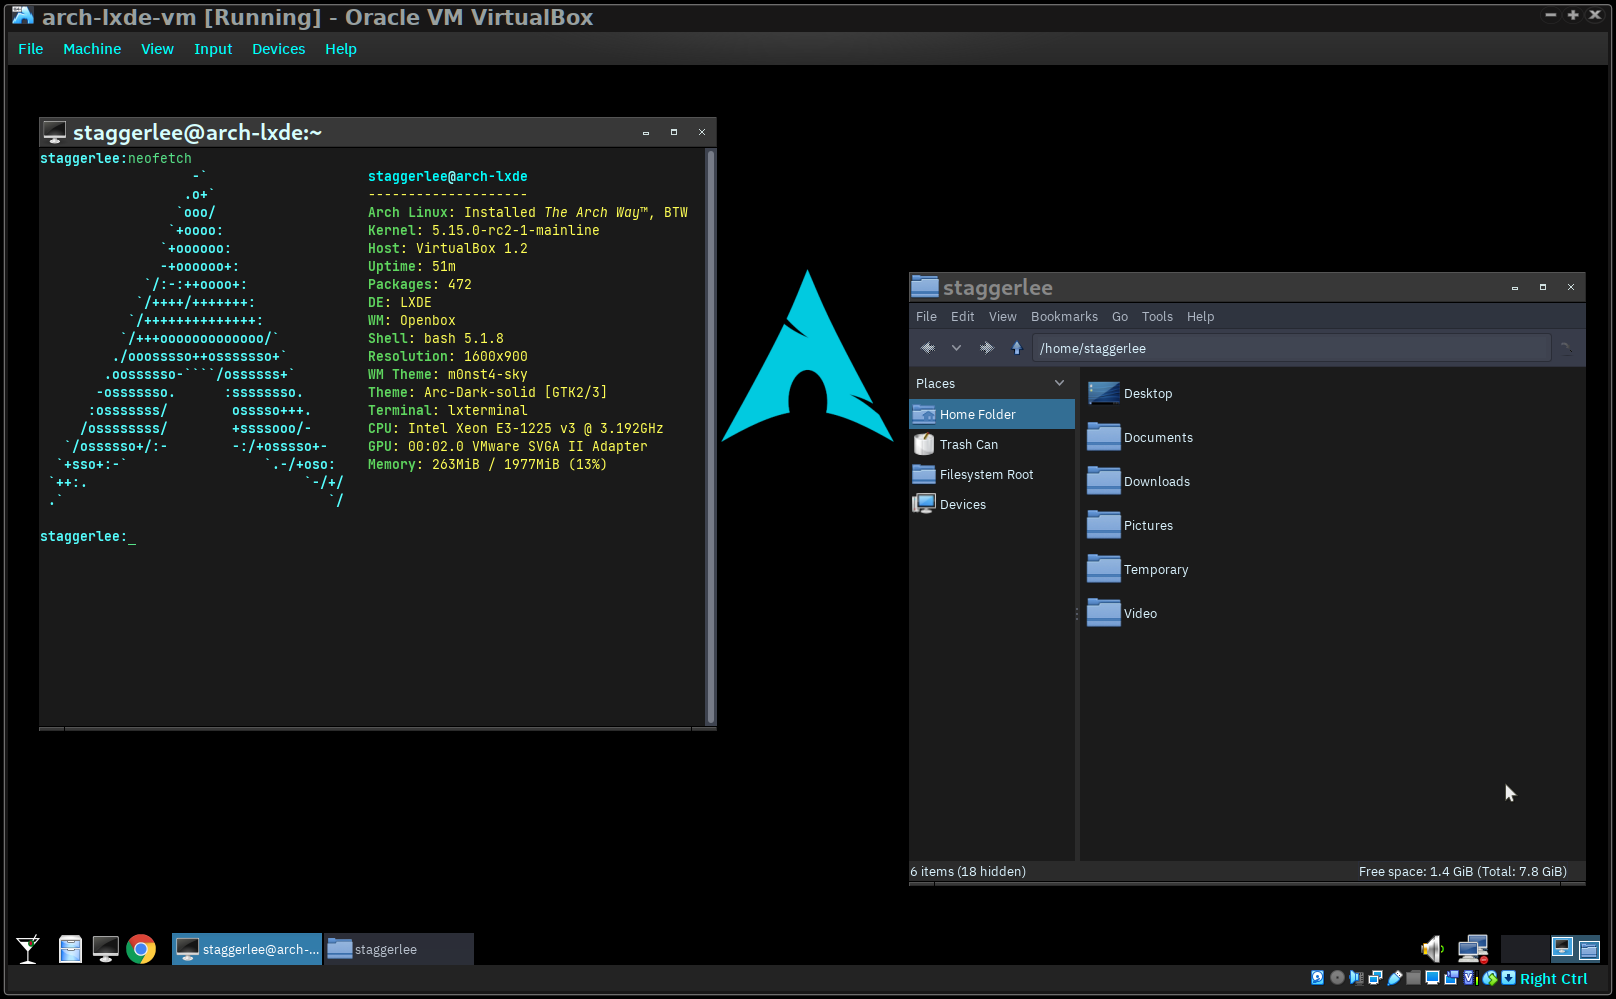
Task: Open VirtualBox View menu
Action: point(157,49)
